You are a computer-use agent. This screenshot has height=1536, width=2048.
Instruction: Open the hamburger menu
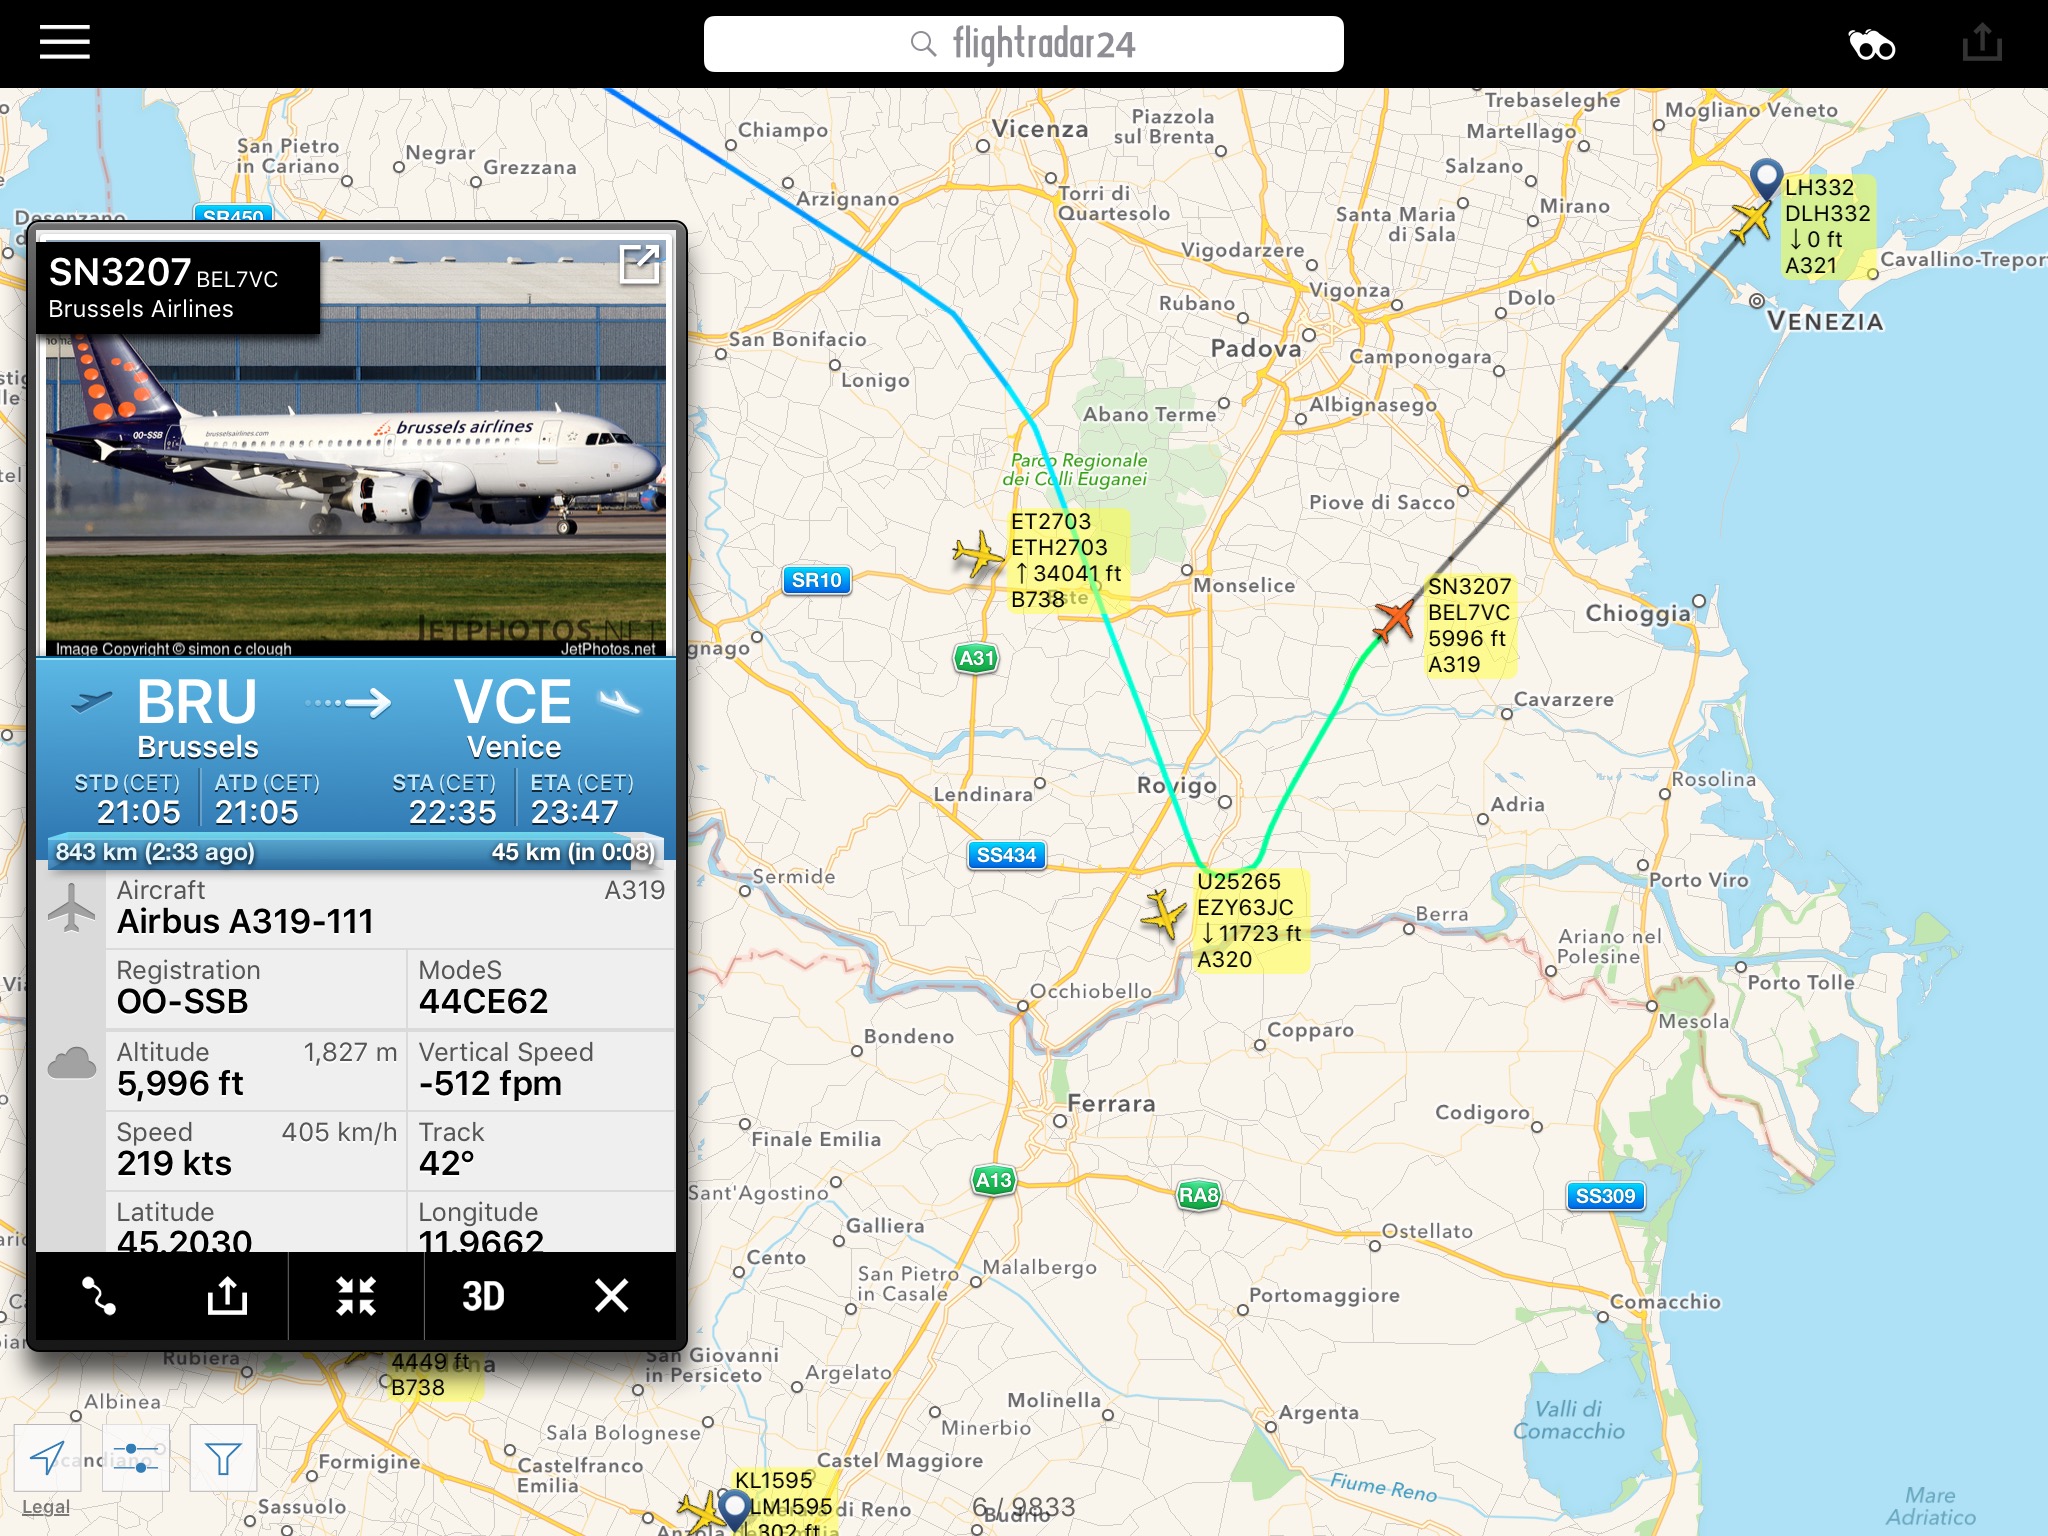tap(65, 42)
